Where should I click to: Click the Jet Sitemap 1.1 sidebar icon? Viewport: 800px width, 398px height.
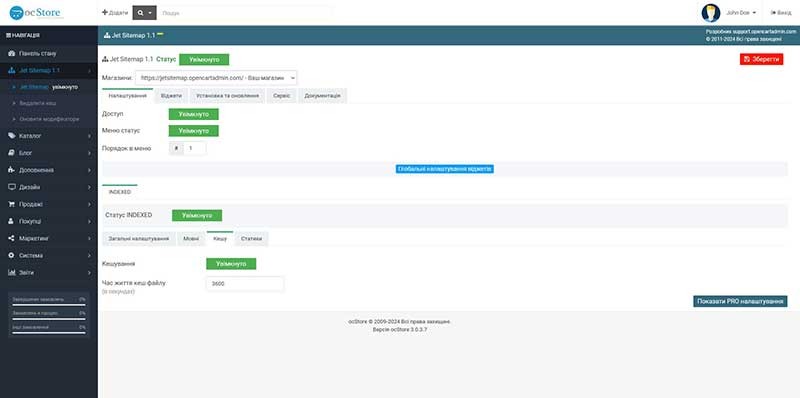pyautogui.click(x=12, y=70)
